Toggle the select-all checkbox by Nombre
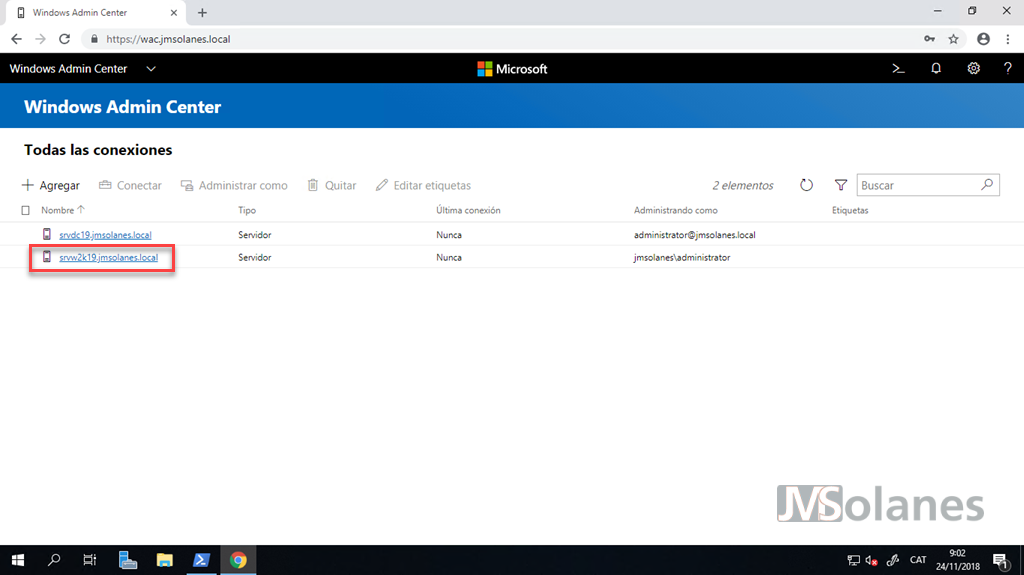 coord(25,210)
